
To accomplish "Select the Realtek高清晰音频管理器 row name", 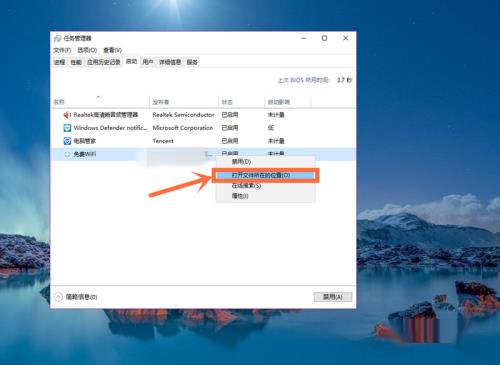I will click(x=106, y=115).
